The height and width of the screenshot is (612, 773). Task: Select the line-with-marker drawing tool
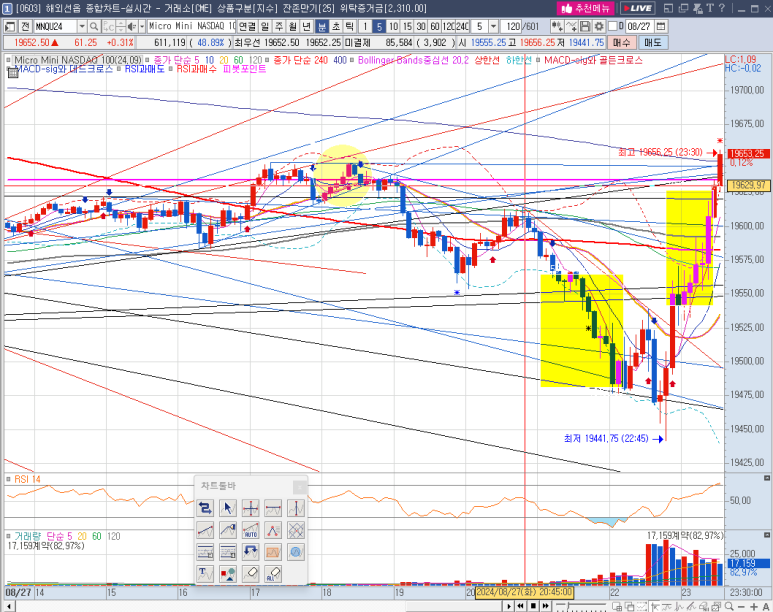(x=227, y=530)
